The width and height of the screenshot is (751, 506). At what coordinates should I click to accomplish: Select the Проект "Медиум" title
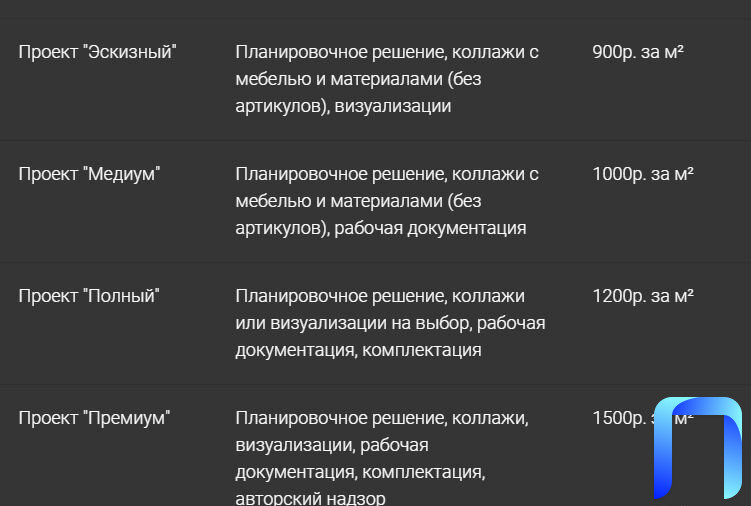[x=89, y=174]
